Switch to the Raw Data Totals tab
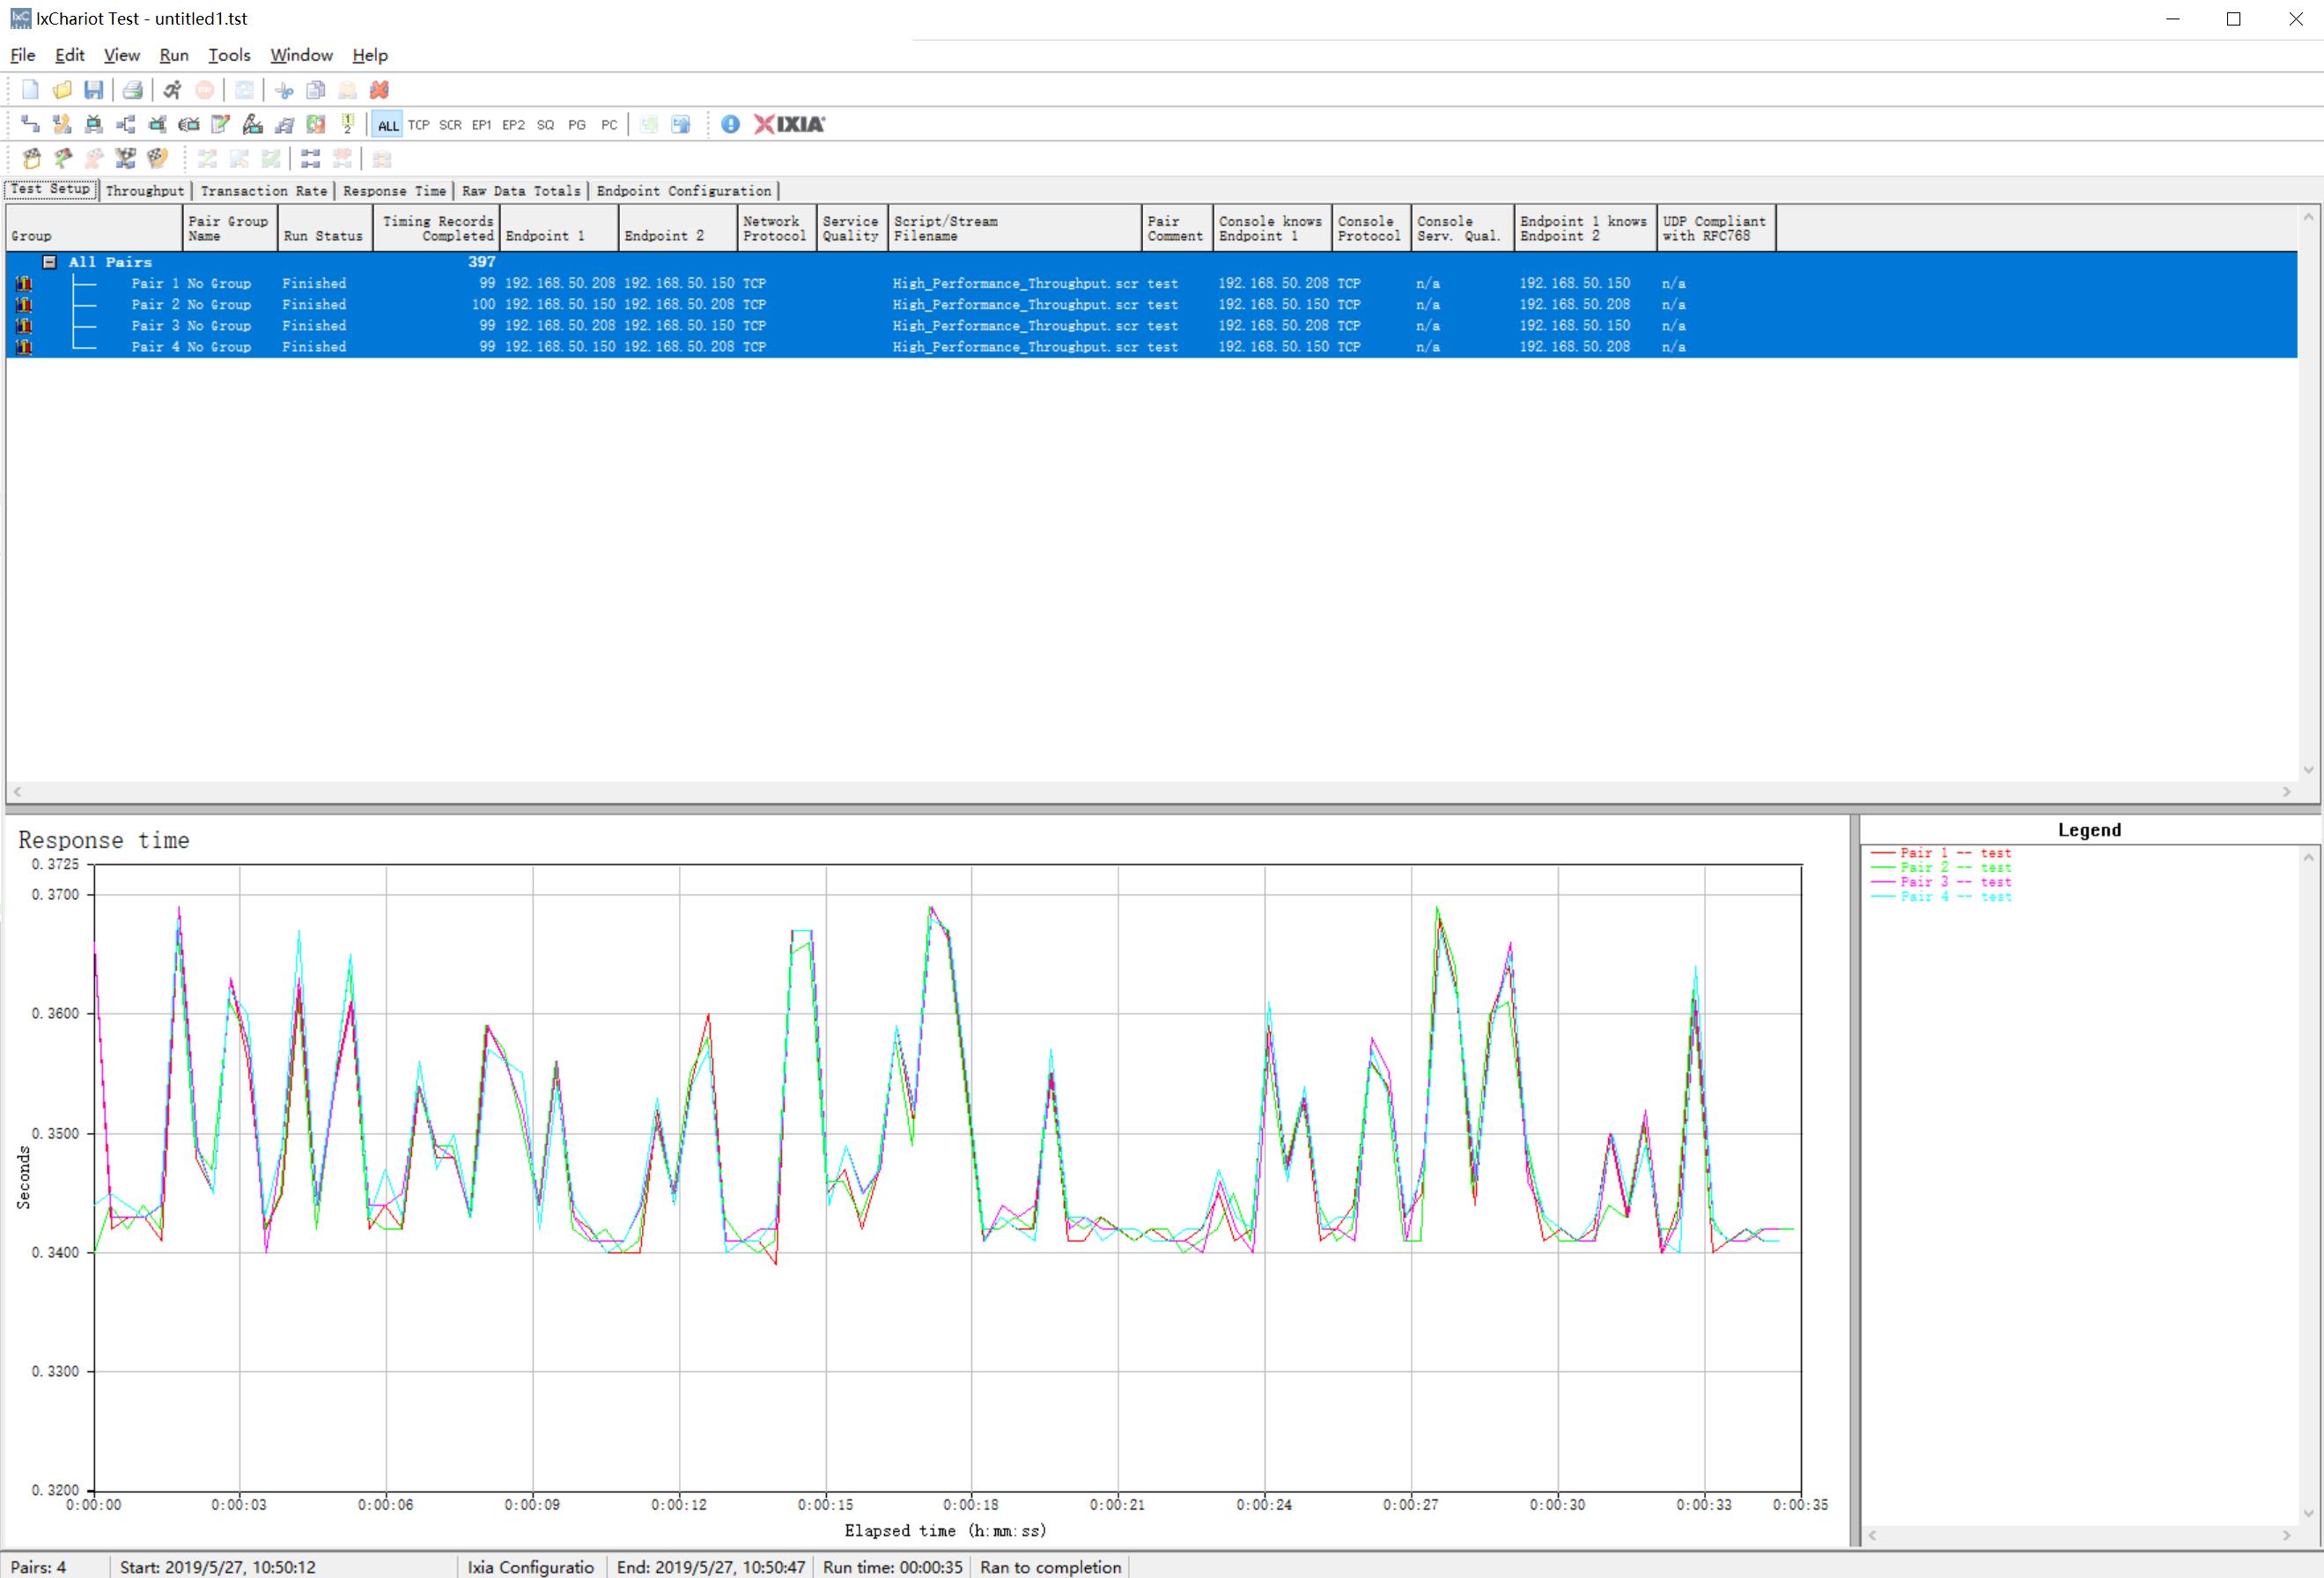 [520, 190]
